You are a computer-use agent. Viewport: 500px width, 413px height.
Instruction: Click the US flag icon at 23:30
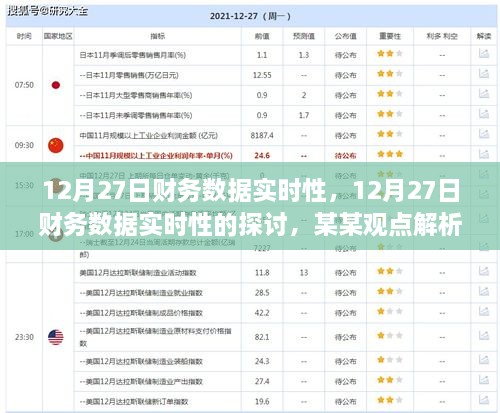tap(56, 337)
